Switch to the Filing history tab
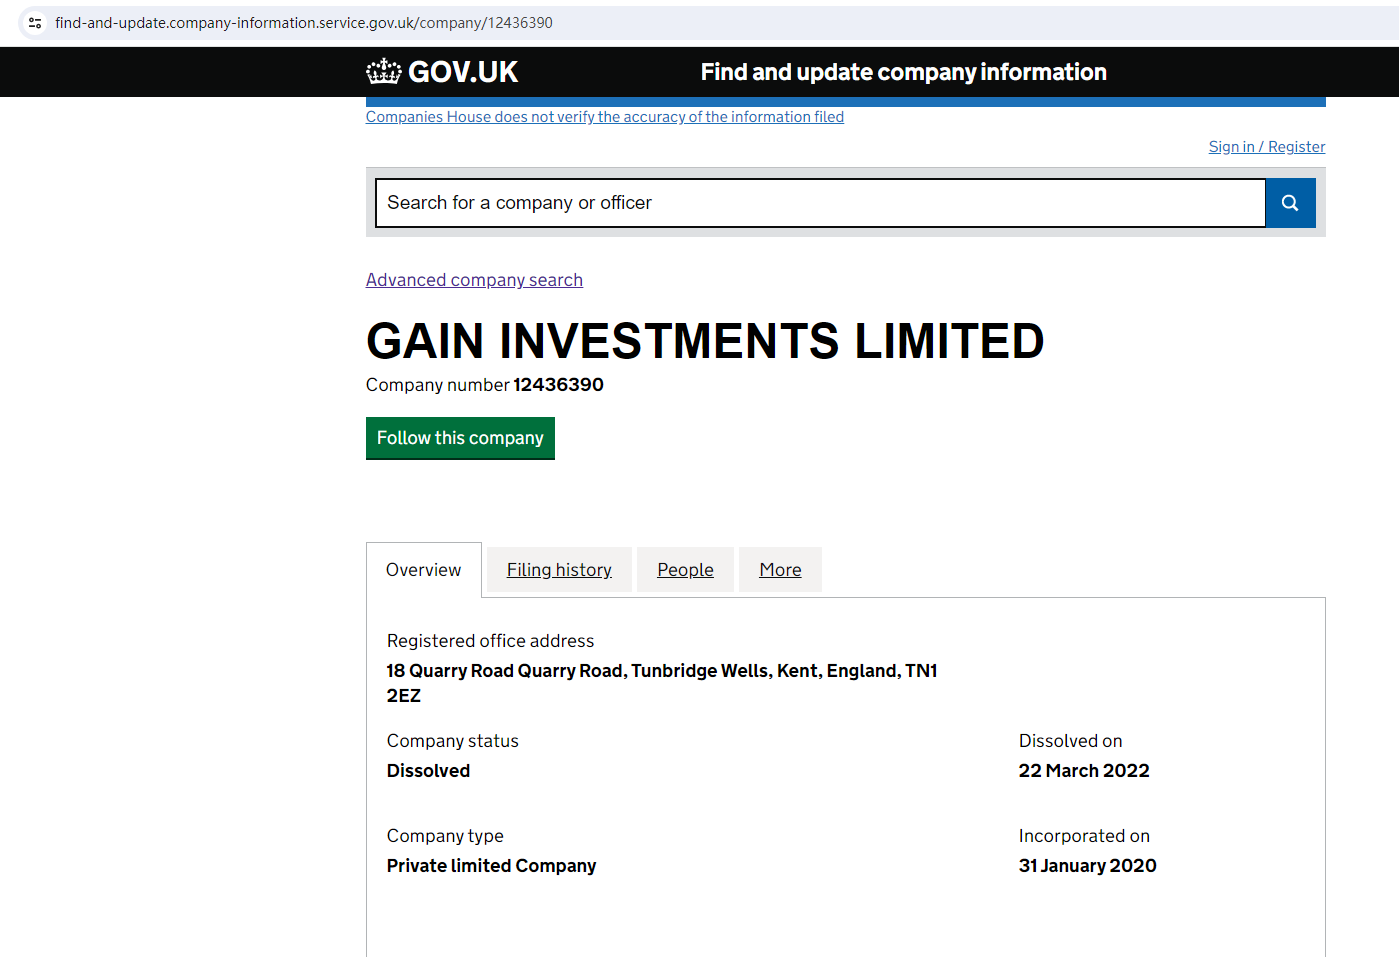Screen dimensions: 1399x957 (559, 570)
